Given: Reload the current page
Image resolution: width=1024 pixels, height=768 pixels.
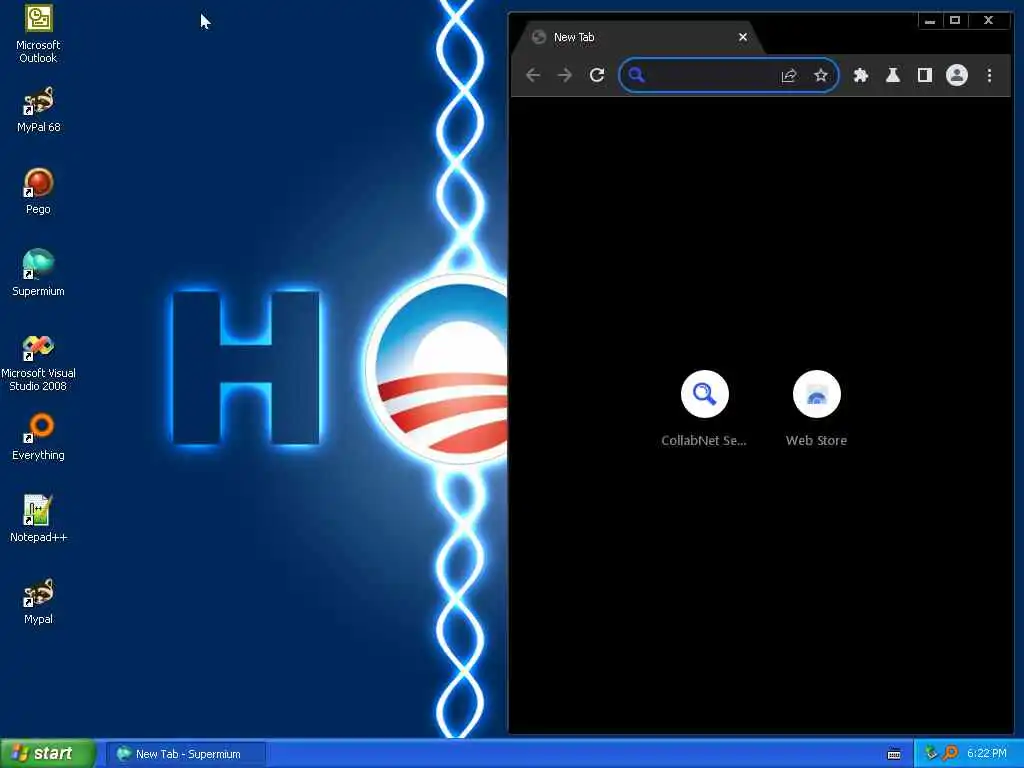Looking at the screenshot, I should coord(597,75).
